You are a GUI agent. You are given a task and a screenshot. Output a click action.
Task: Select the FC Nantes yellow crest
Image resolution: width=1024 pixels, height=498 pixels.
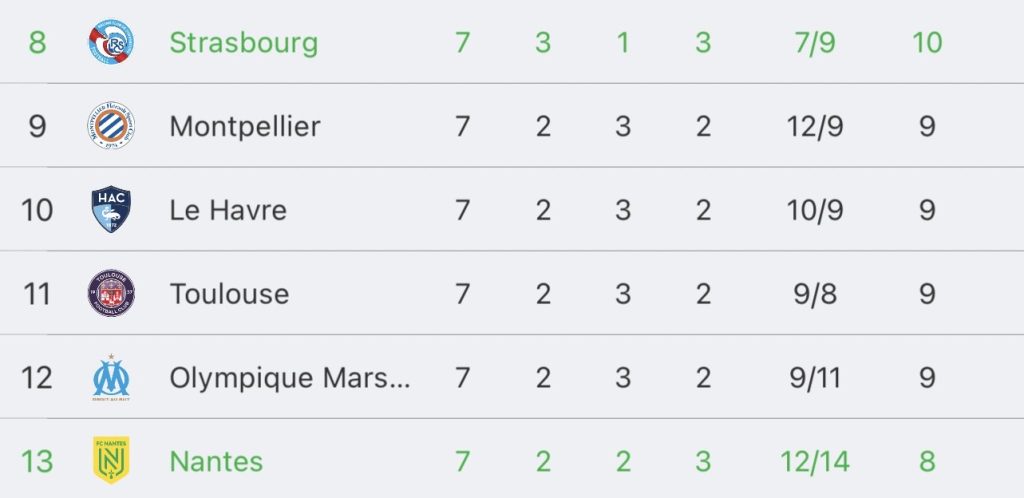coord(111,460)
